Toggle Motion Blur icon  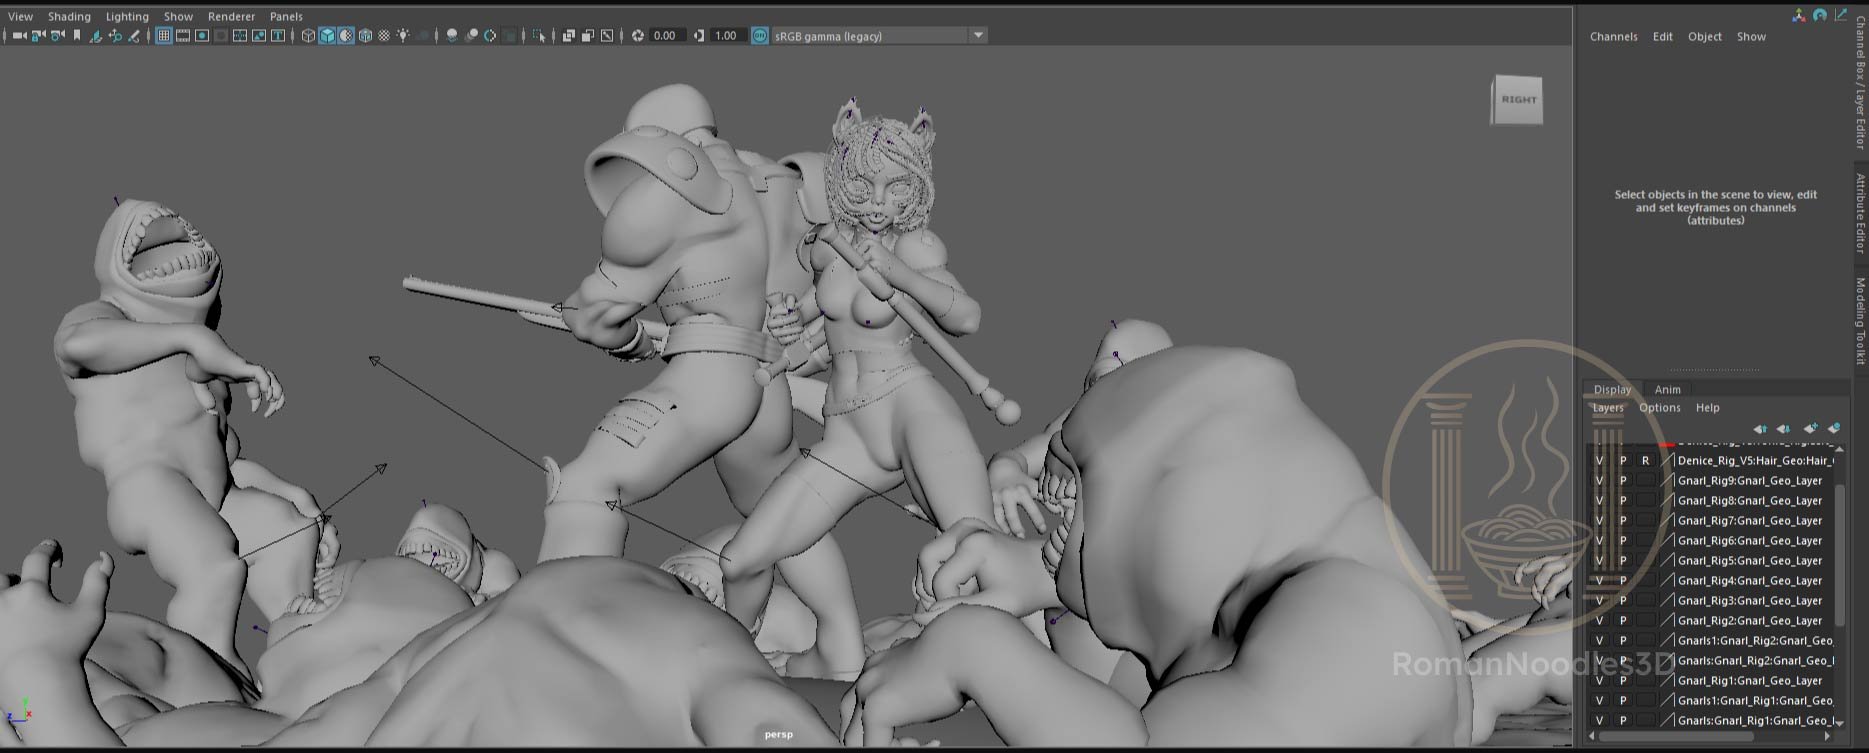(x=471, y=35)
